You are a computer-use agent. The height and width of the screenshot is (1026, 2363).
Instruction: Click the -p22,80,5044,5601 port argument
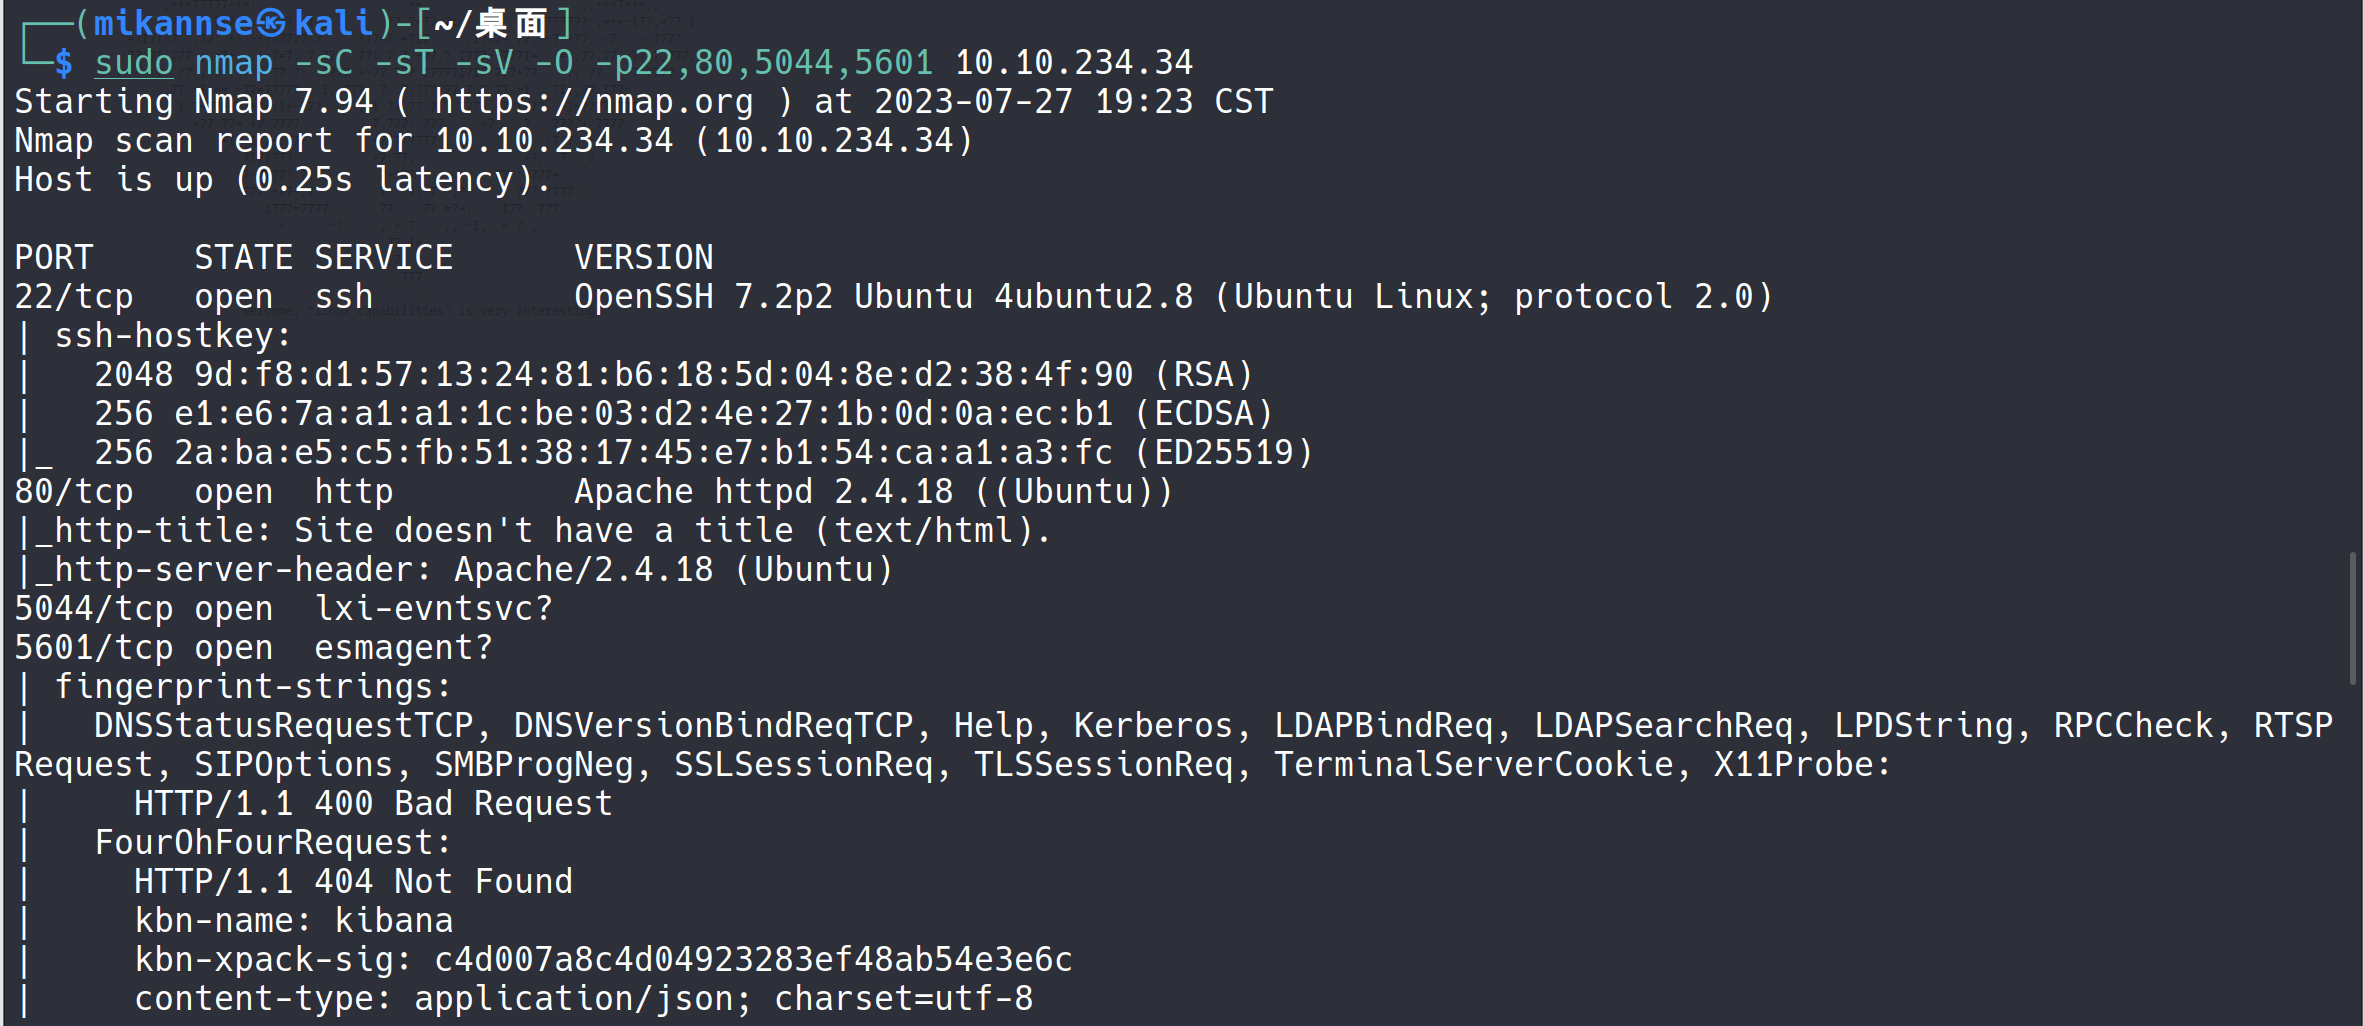pos(763,63)
